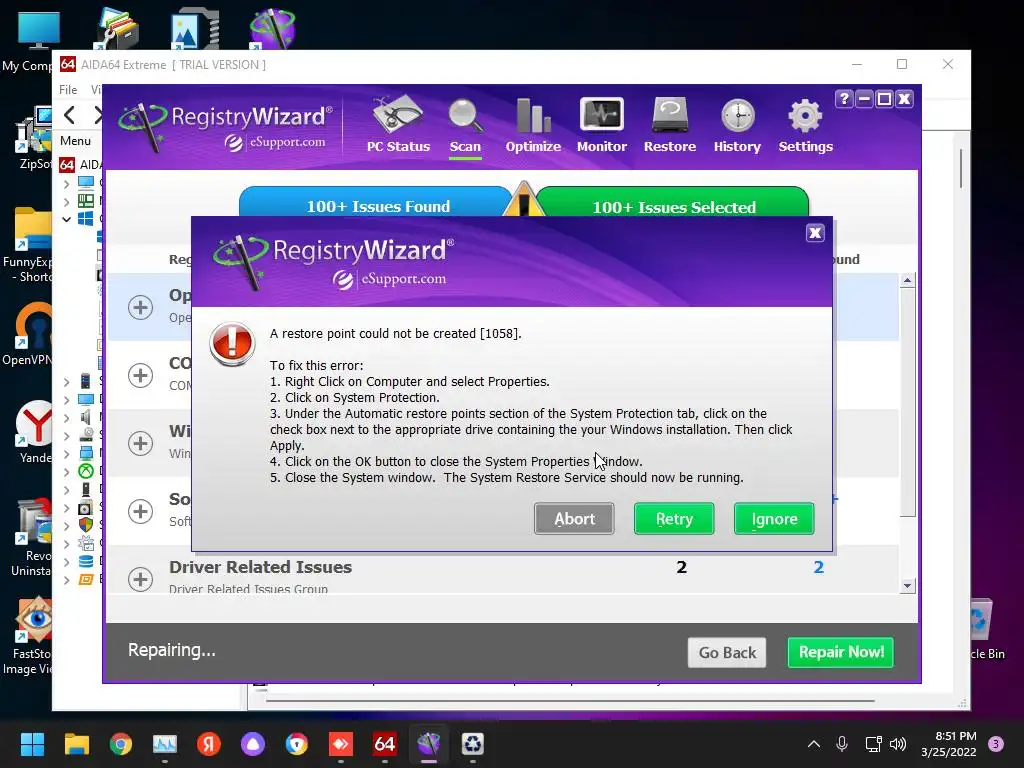The width and height of the screenshot is (1024, 768).
Task: Select the Menu tab in AIDA64
Action: coord(75,140)
